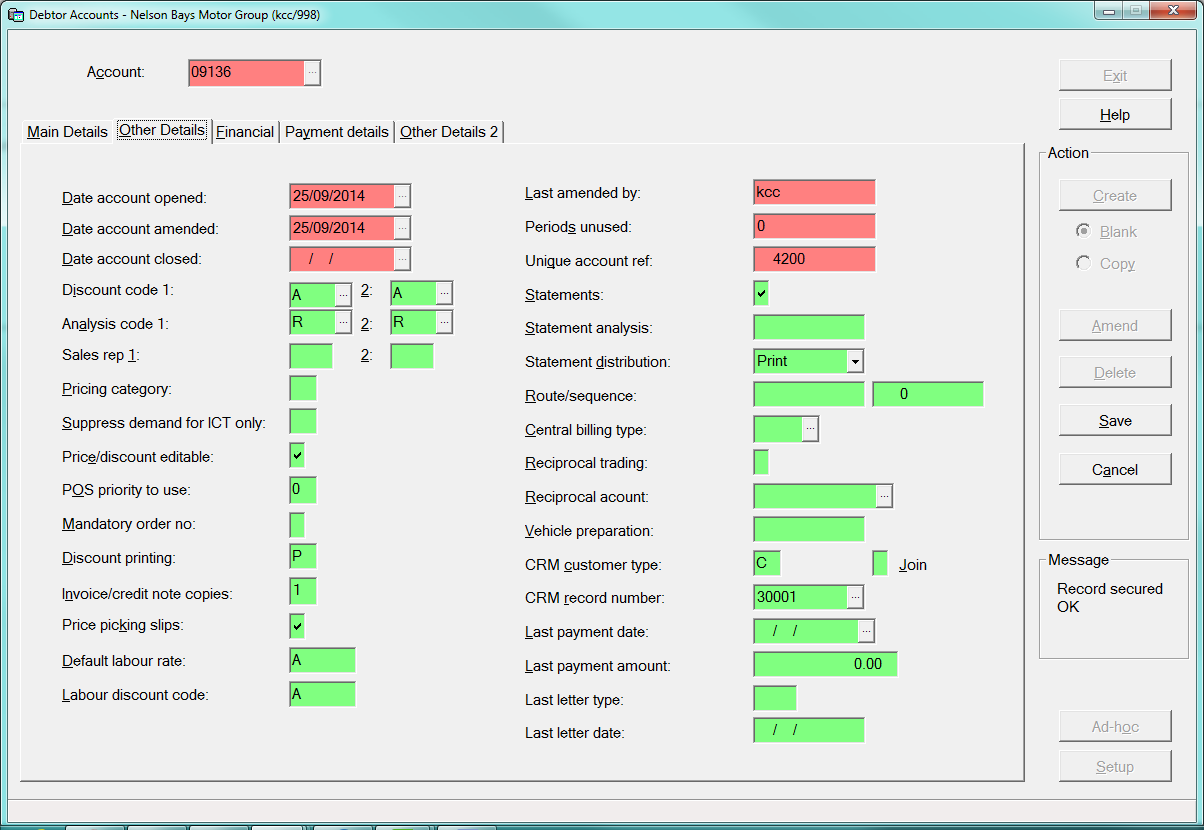This screenshot has height=830, width=1204.
Task: Expand Statement distribution dropdown
Action: [855, 361]
